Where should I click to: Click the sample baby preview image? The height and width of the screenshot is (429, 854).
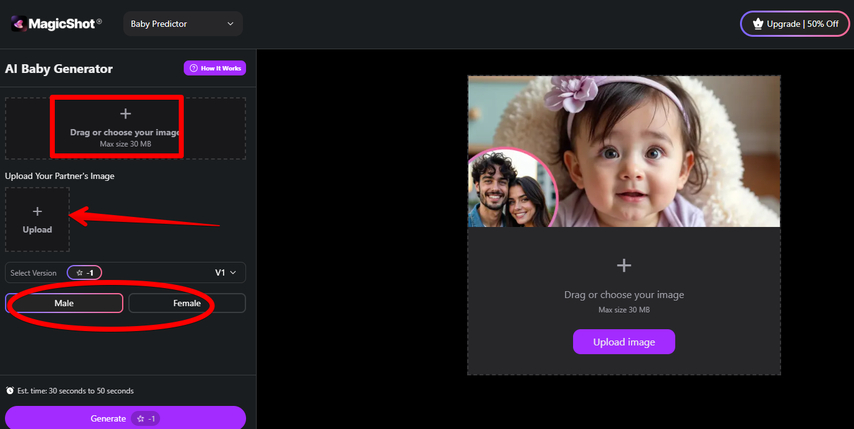click(624, 151)
